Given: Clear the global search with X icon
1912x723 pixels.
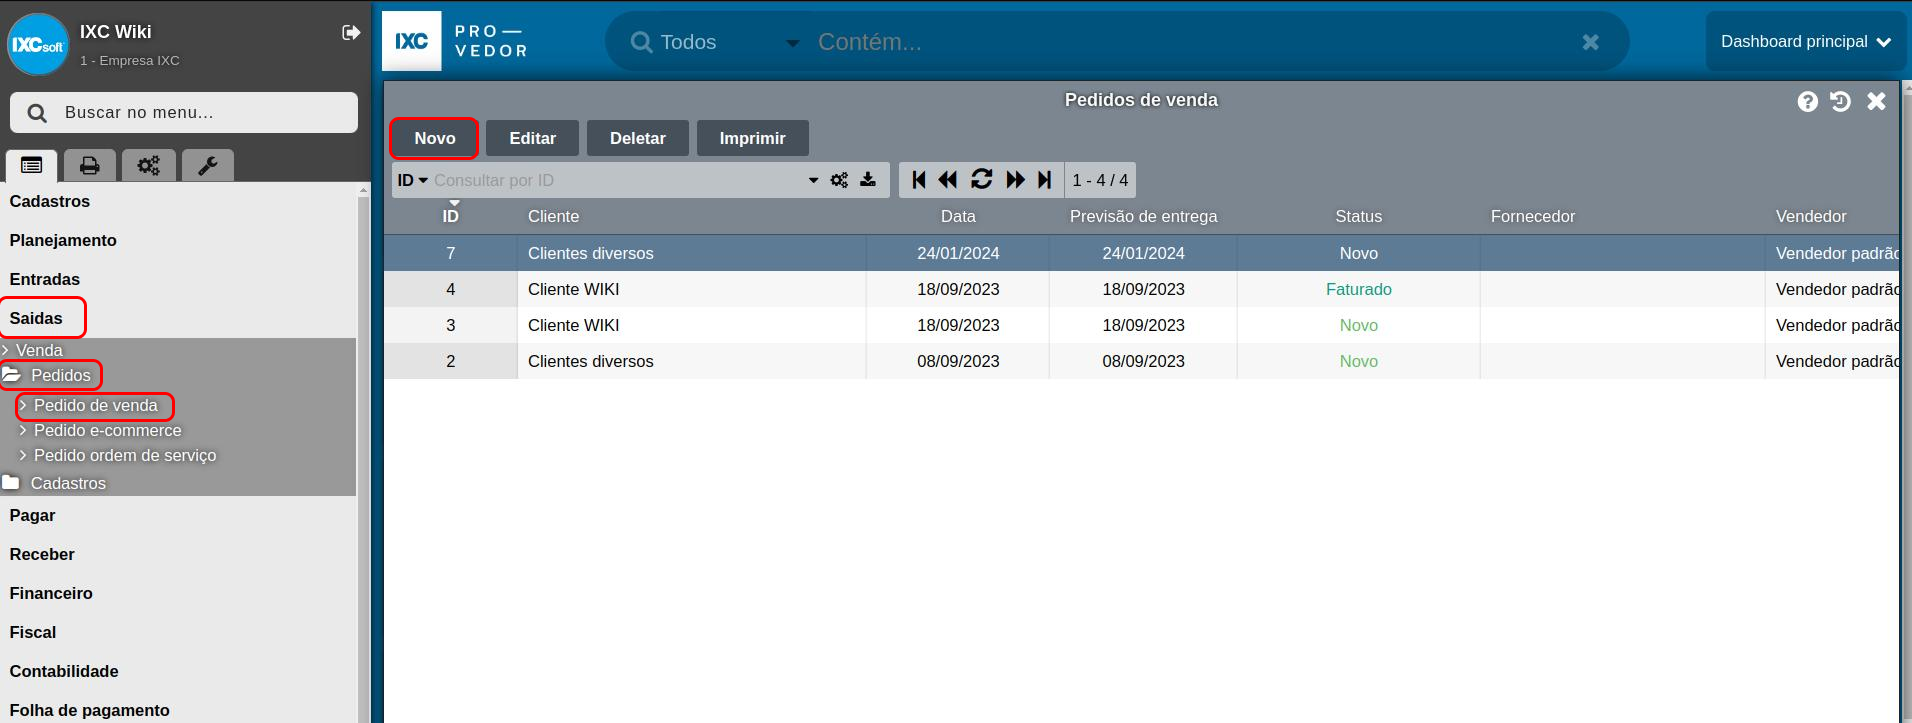Looking at the screenshot, I should tap(1591, 42).
